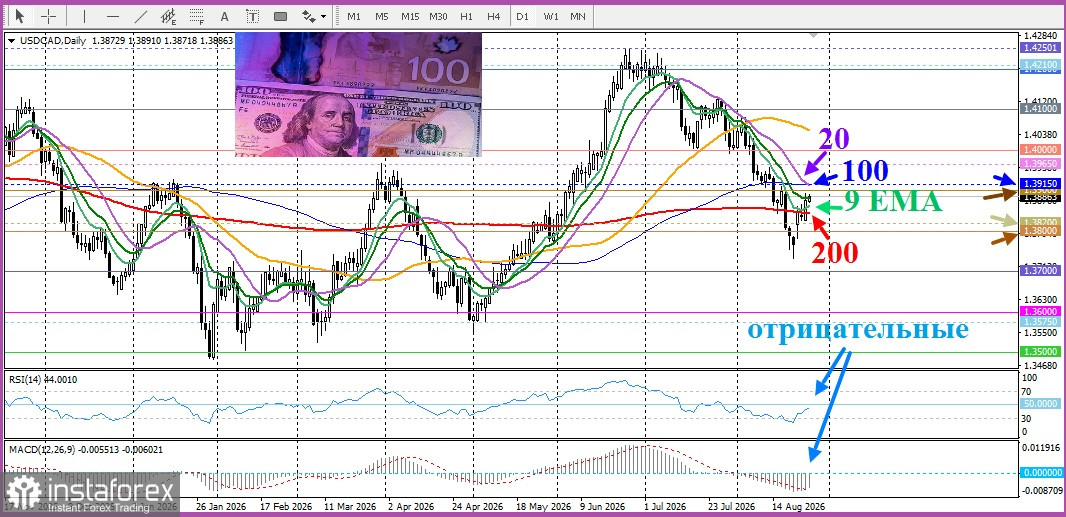This screenshot has height=517, width=1066.
Task: Switch chart to M15 timeframe
Action: [410, 16]
